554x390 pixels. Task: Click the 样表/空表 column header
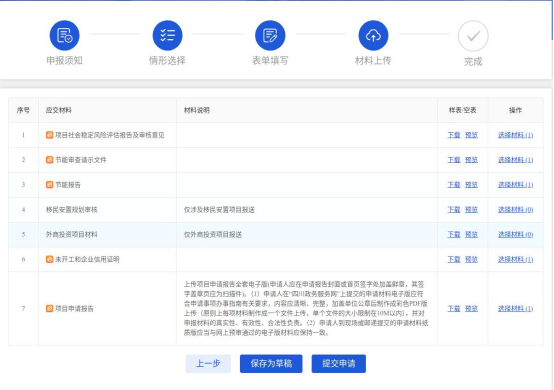pos(462,110)
